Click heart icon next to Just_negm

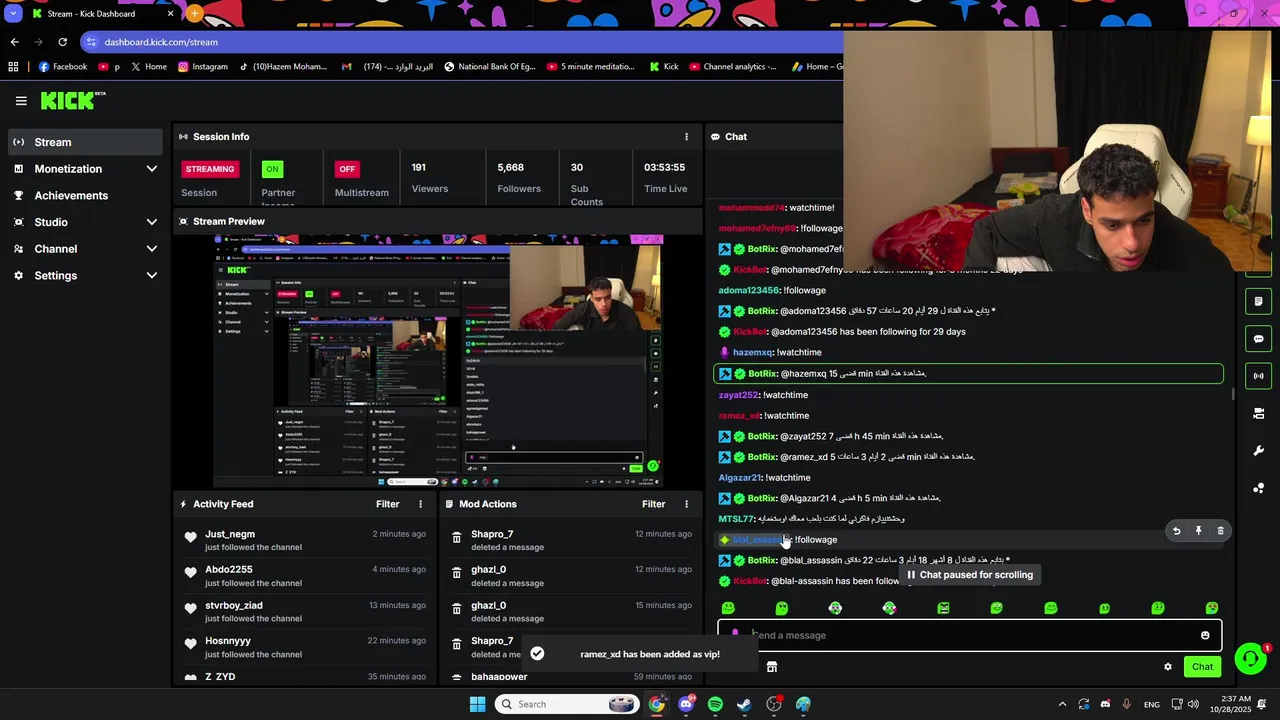click(x=190, y=538)
